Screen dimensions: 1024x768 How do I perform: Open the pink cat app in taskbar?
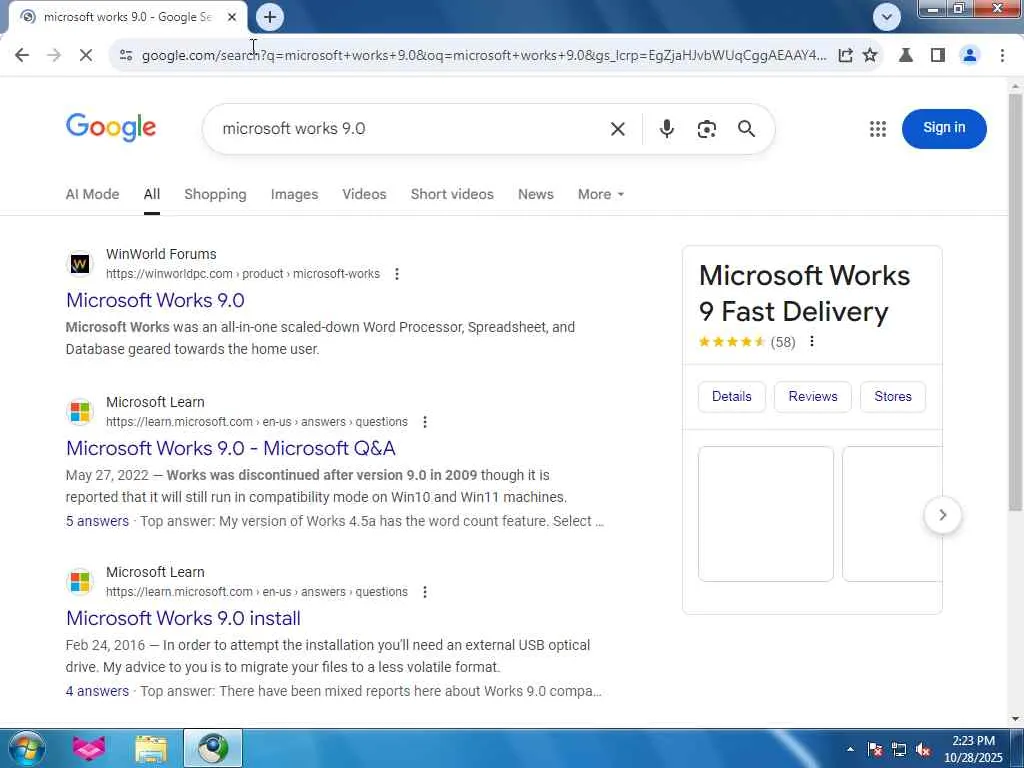(x=89, y=748)
